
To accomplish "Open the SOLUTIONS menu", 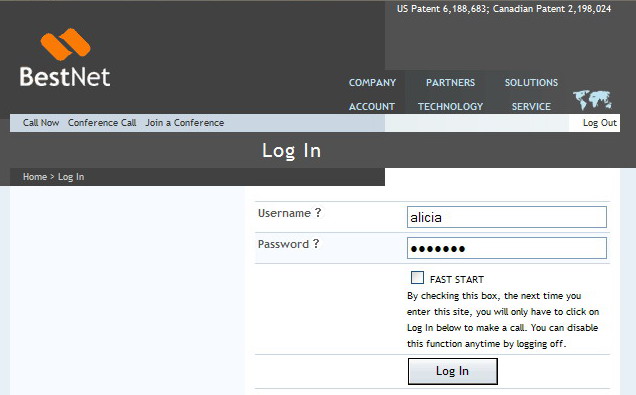I will [x=531, y=83].
